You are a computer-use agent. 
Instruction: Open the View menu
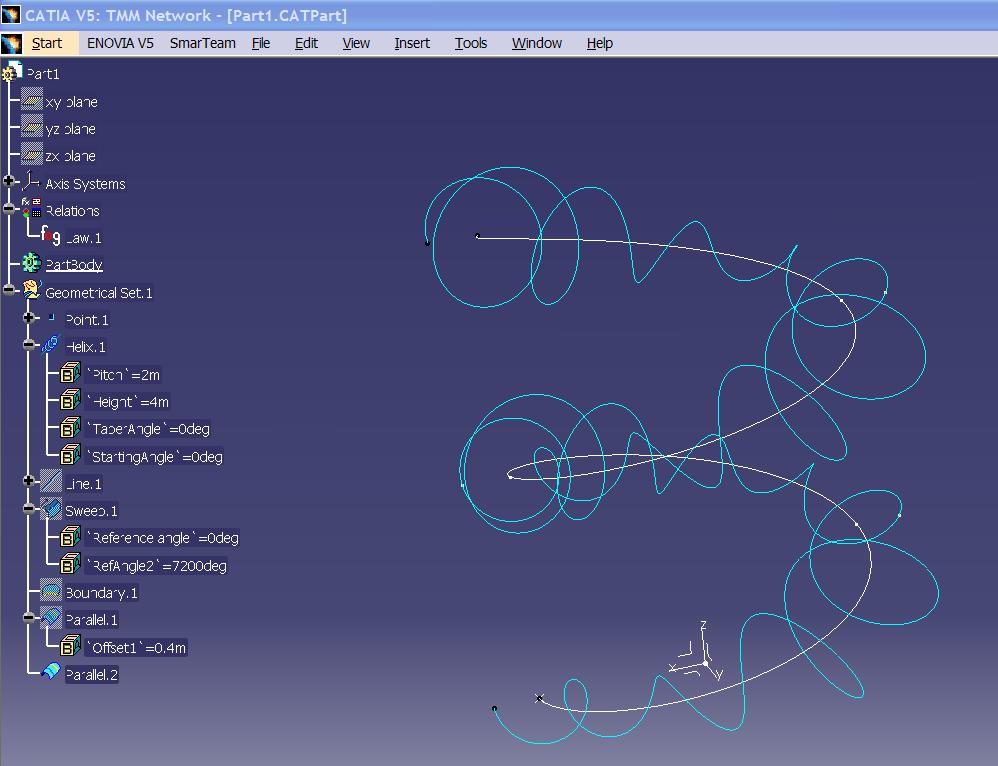pyautogui.click(x=356, y=43)
